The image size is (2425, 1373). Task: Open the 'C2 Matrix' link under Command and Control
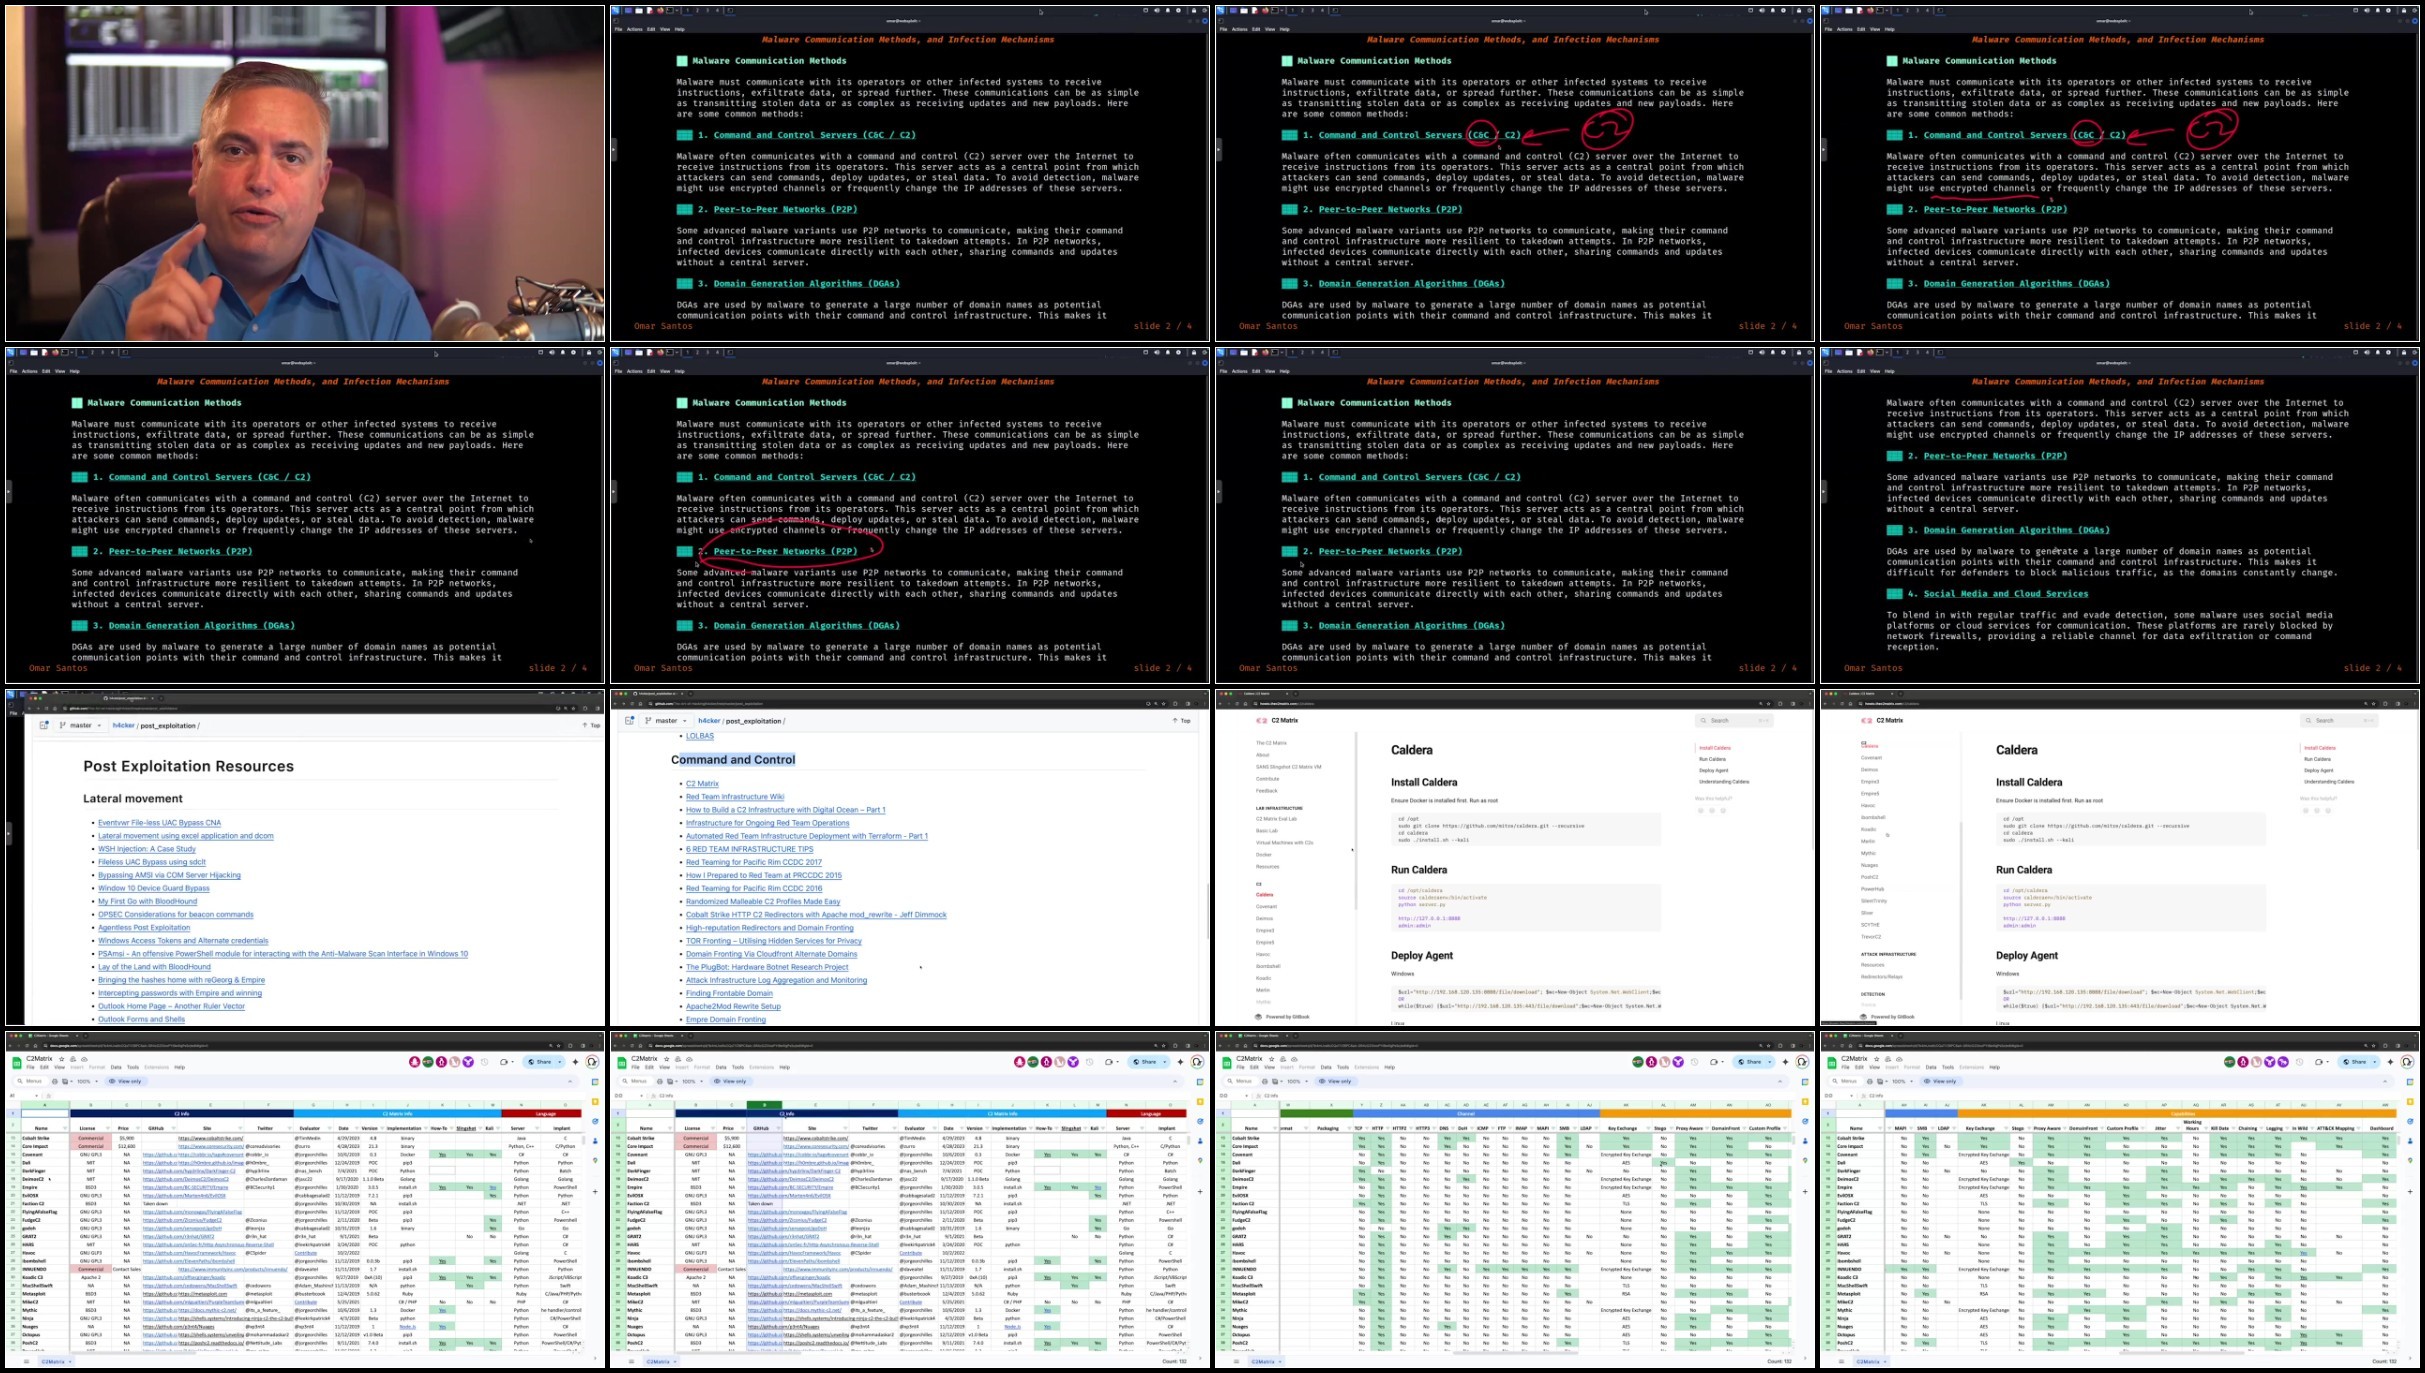coord(702,784)
